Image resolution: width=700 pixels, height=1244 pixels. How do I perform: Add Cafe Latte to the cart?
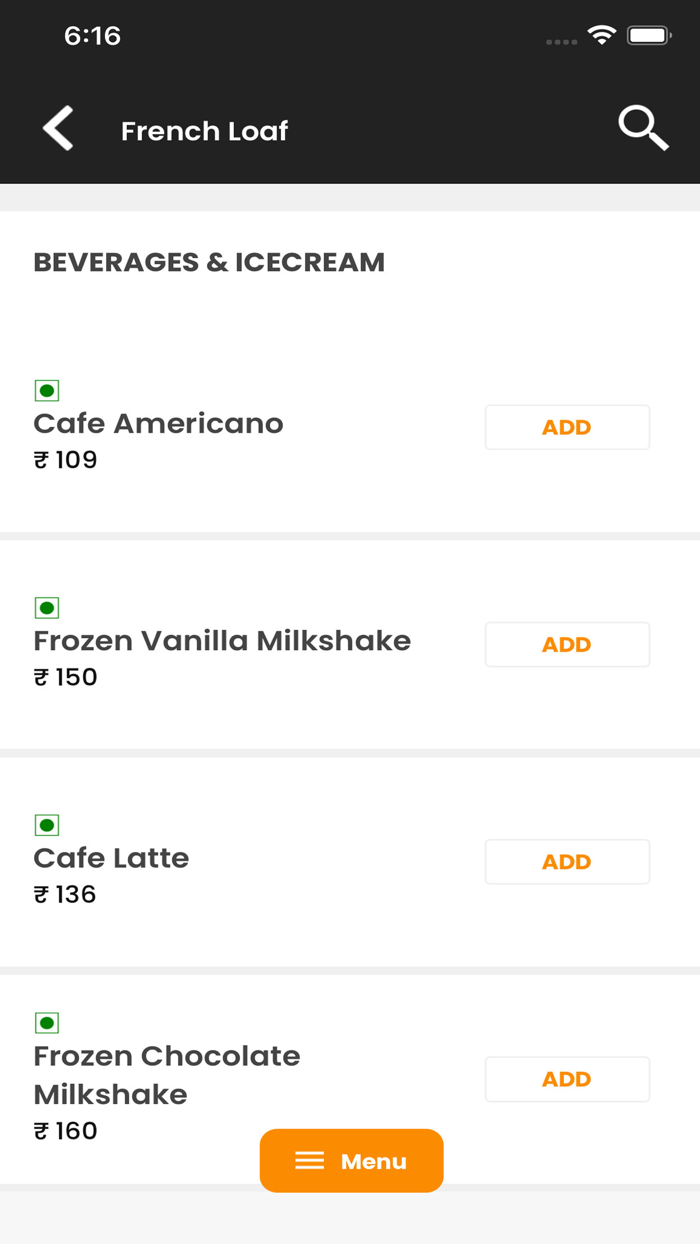click(566, 861)
